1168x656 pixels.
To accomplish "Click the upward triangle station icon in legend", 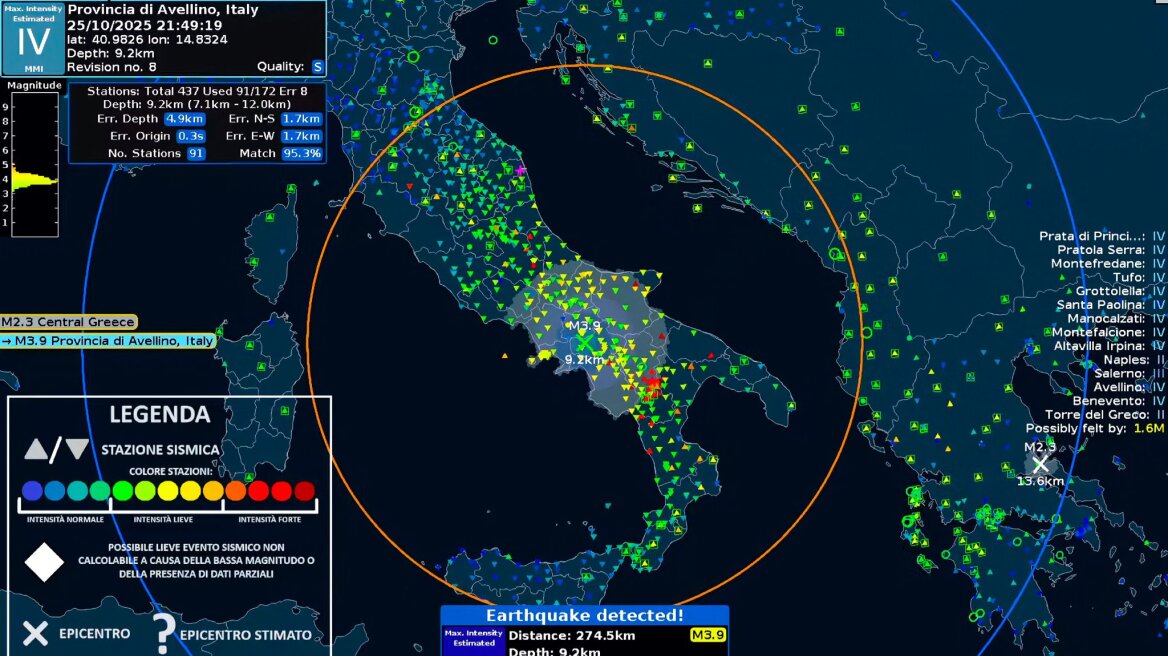I will click(36, 449).
